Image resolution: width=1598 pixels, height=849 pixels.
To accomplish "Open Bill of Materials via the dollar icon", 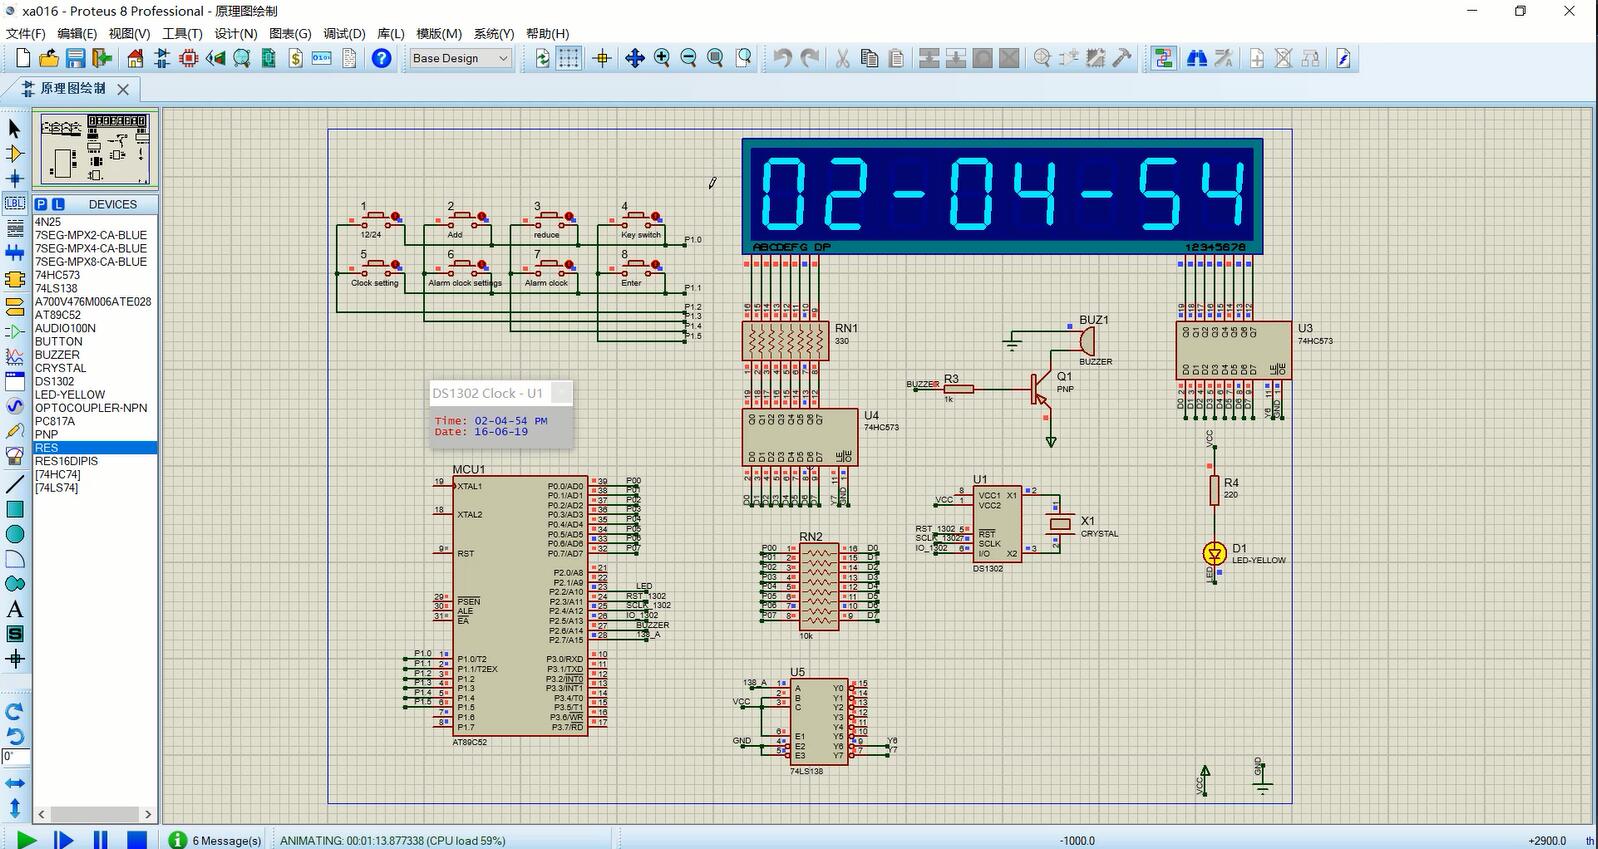I will [x=295, y=58].
